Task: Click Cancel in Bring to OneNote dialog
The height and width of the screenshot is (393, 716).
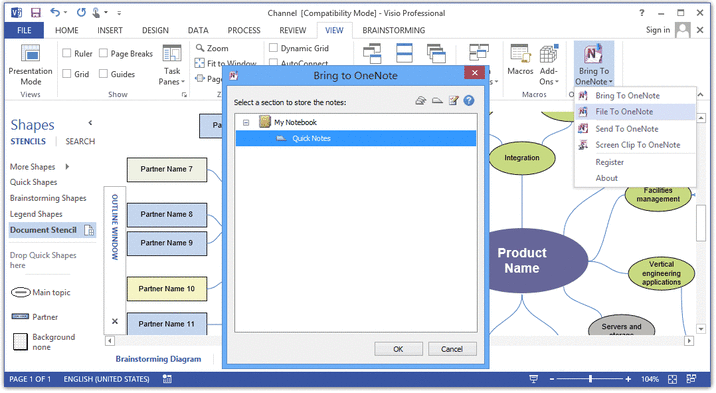Action: tap(452, 349)
